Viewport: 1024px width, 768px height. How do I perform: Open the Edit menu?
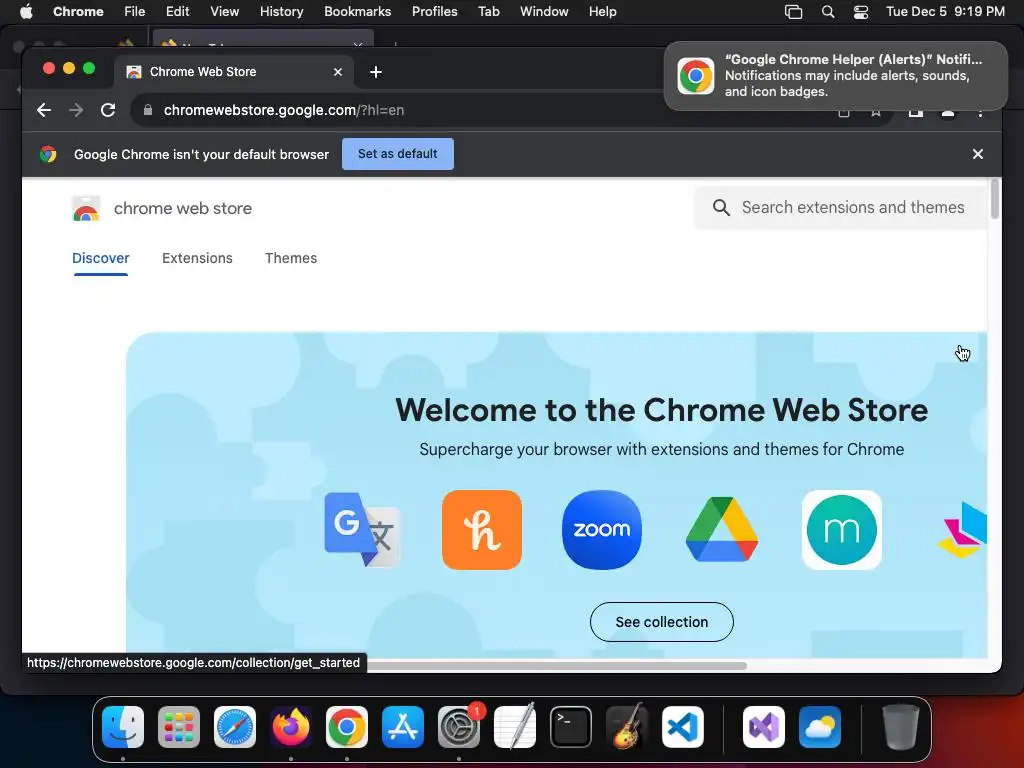[178, 12]
